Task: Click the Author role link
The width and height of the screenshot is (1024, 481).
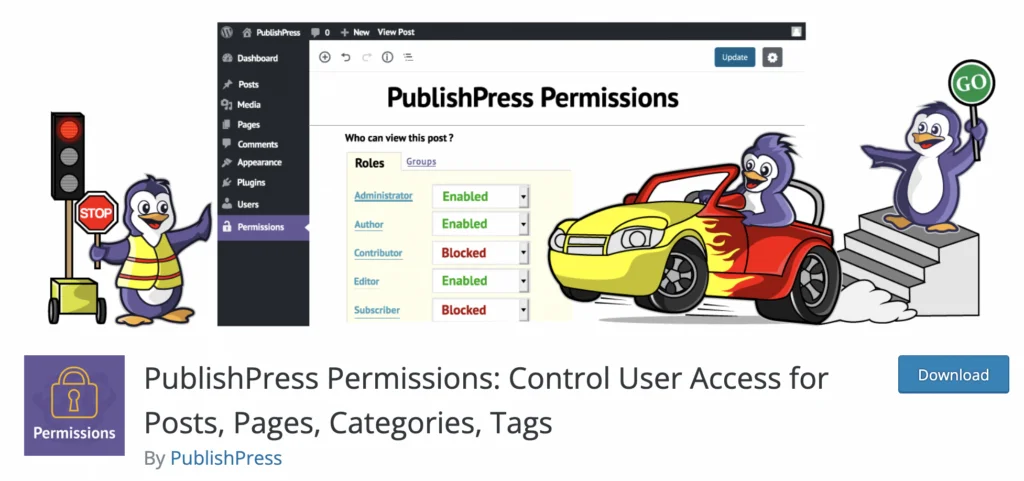Action: 369,225
